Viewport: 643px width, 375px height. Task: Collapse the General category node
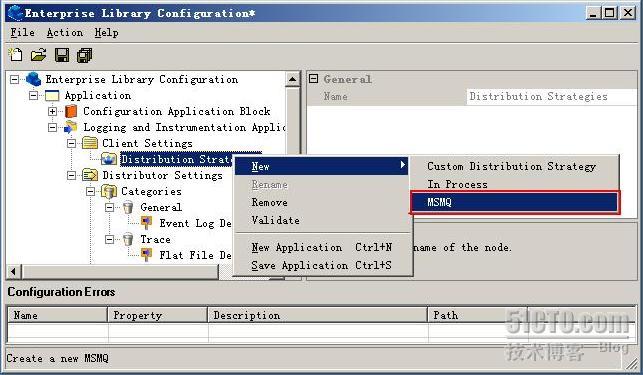(x=109, y=207)
